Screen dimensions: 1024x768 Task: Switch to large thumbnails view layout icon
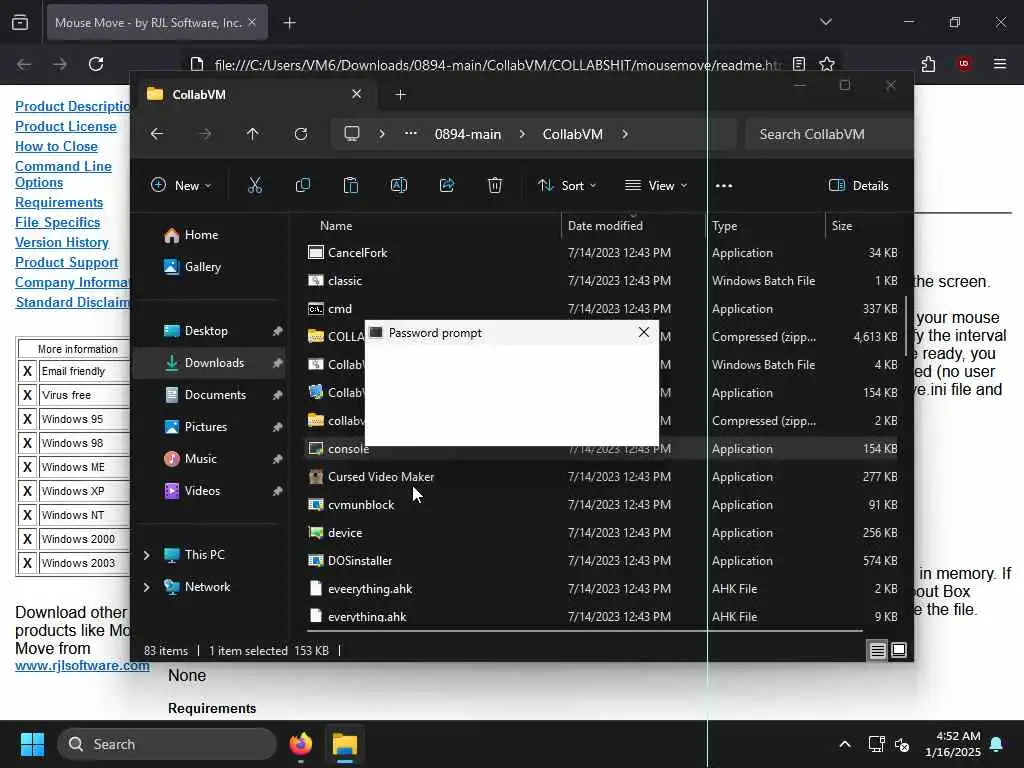[899, 650]
